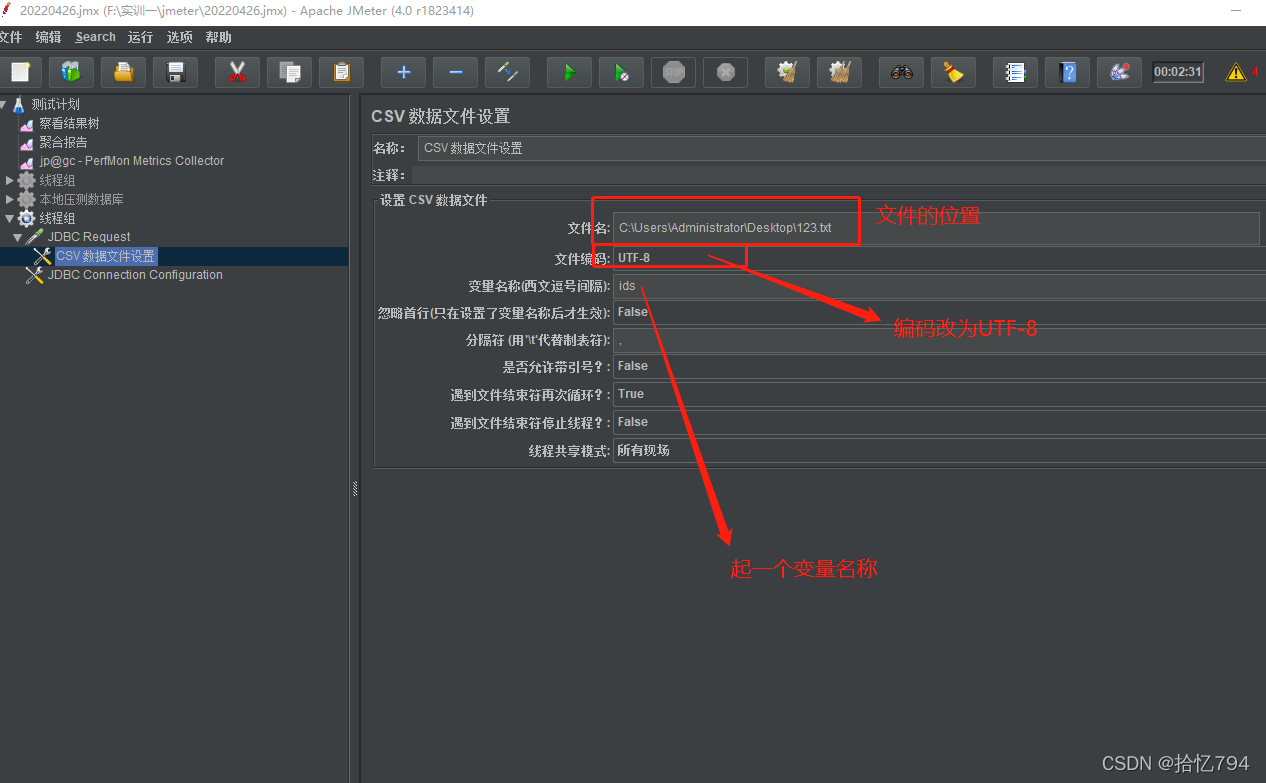The image size is (1266, 783).
Task: Click the New test plan icon
Action: pyautogui.click(x=19, y=72)
